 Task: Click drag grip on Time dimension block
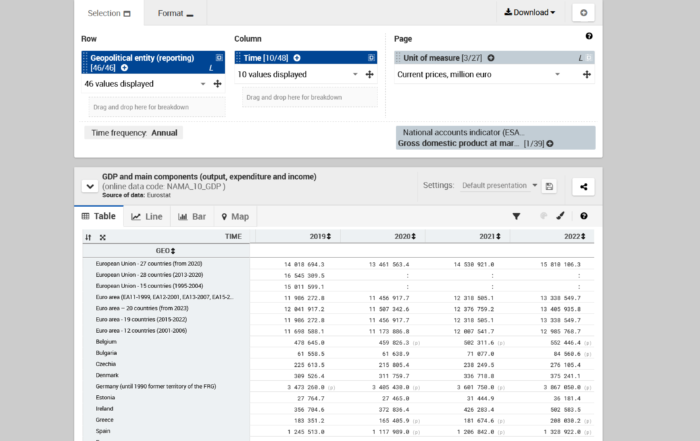[238, 58]
